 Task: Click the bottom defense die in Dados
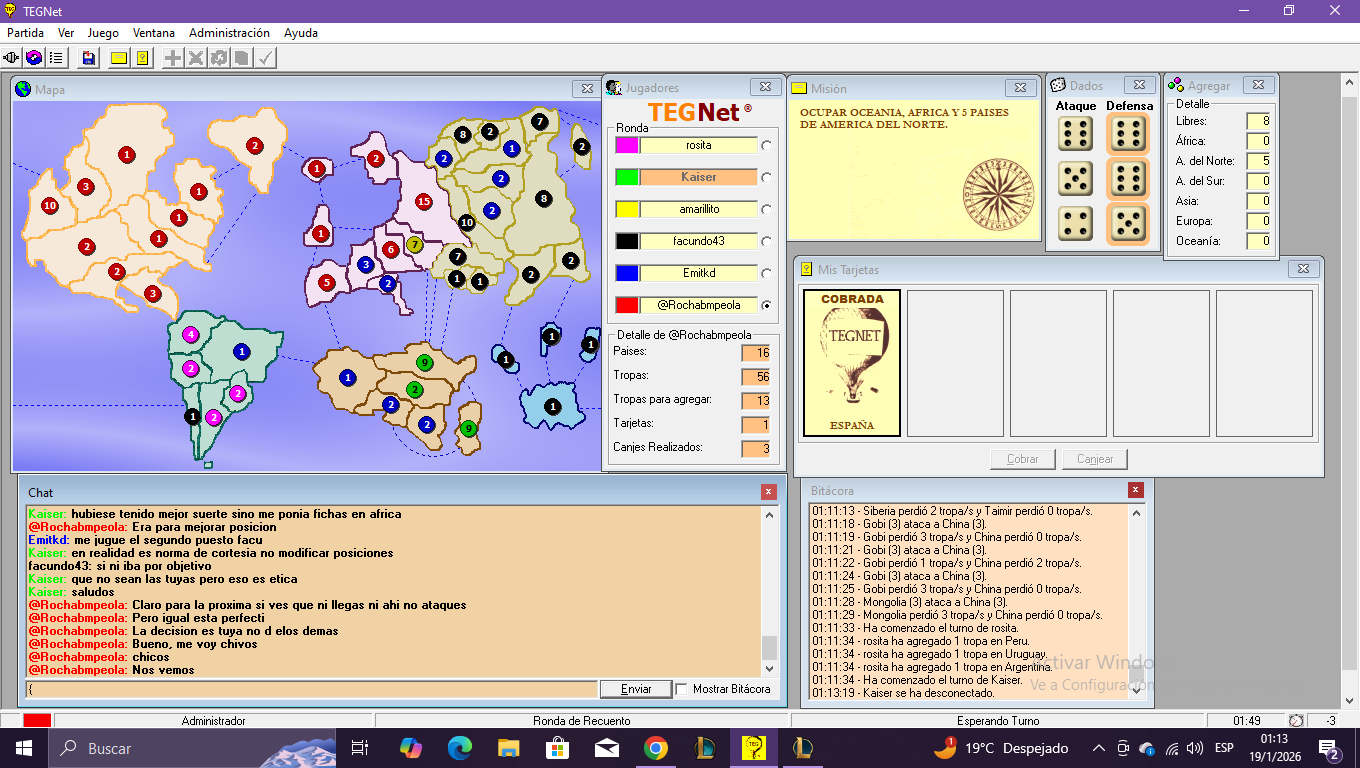click(1128, 224)
